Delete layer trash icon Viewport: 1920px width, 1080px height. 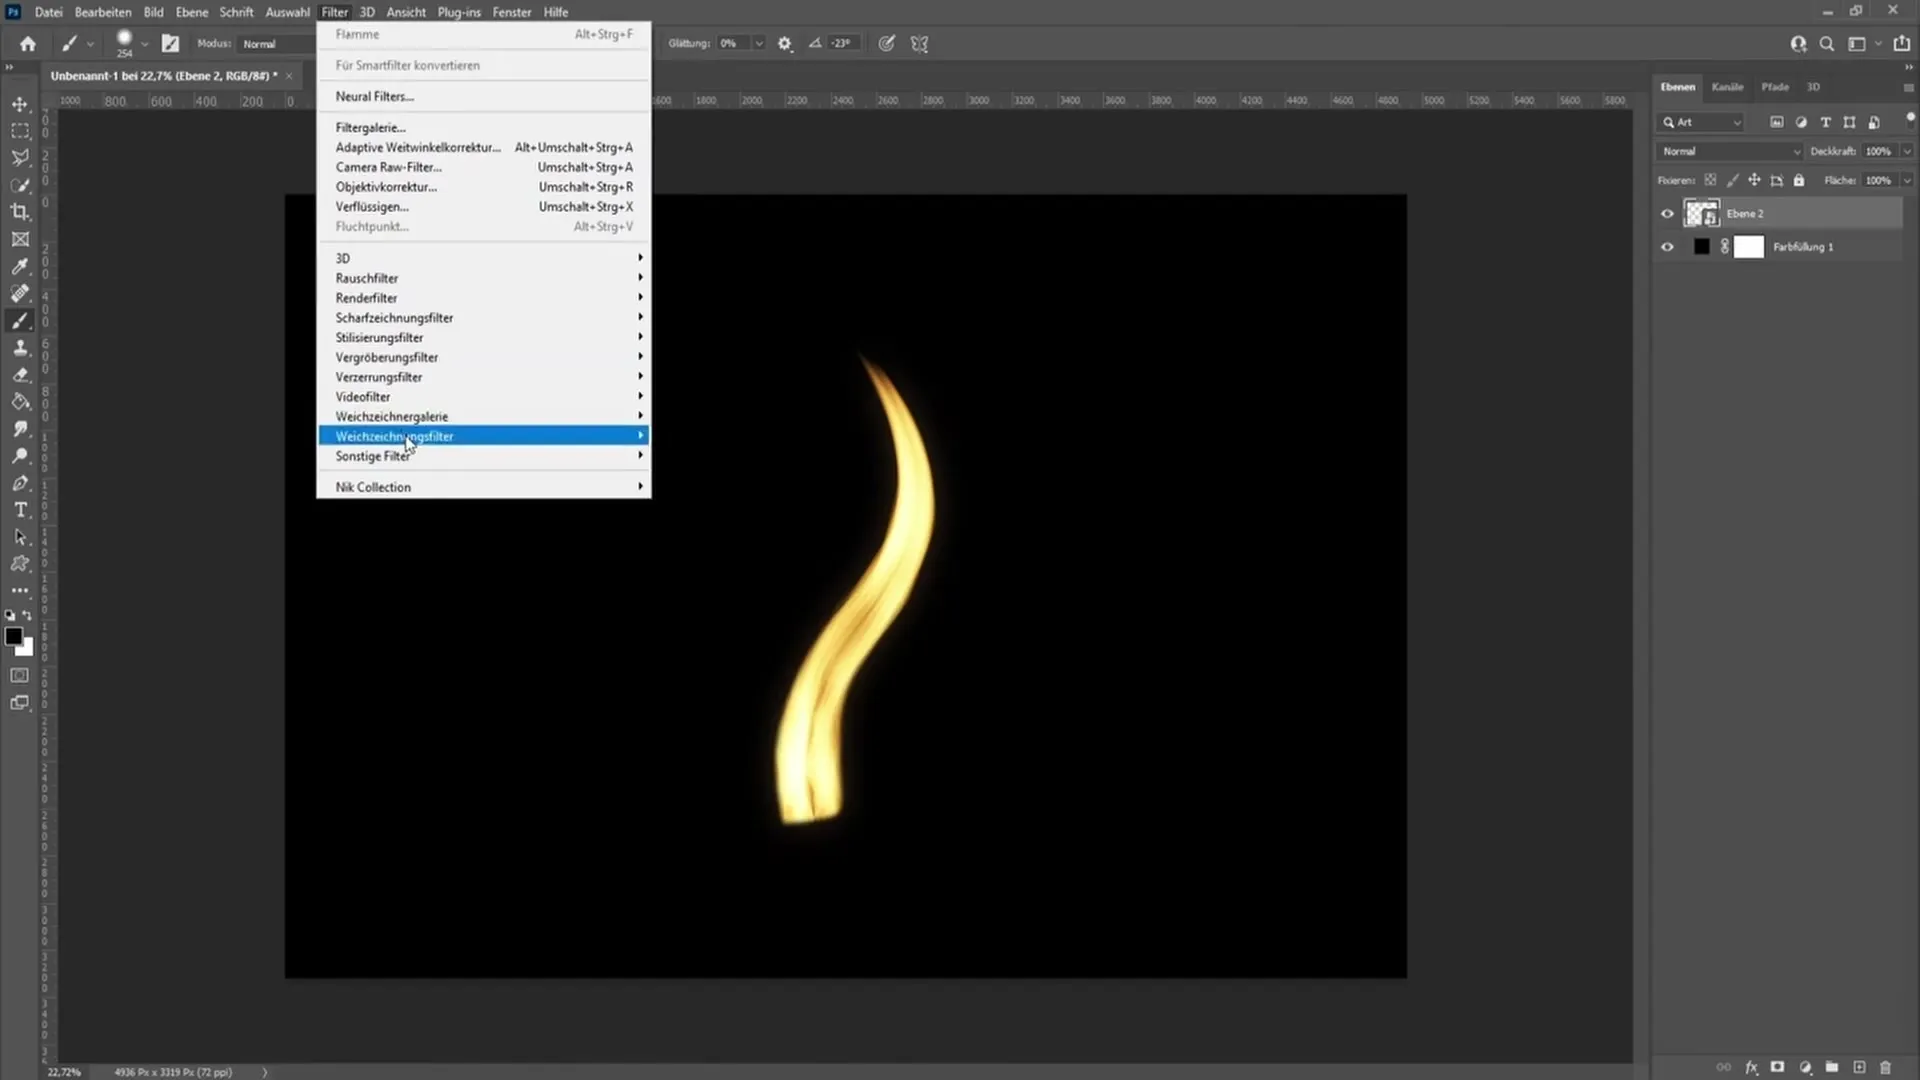coord(1886,1068)
